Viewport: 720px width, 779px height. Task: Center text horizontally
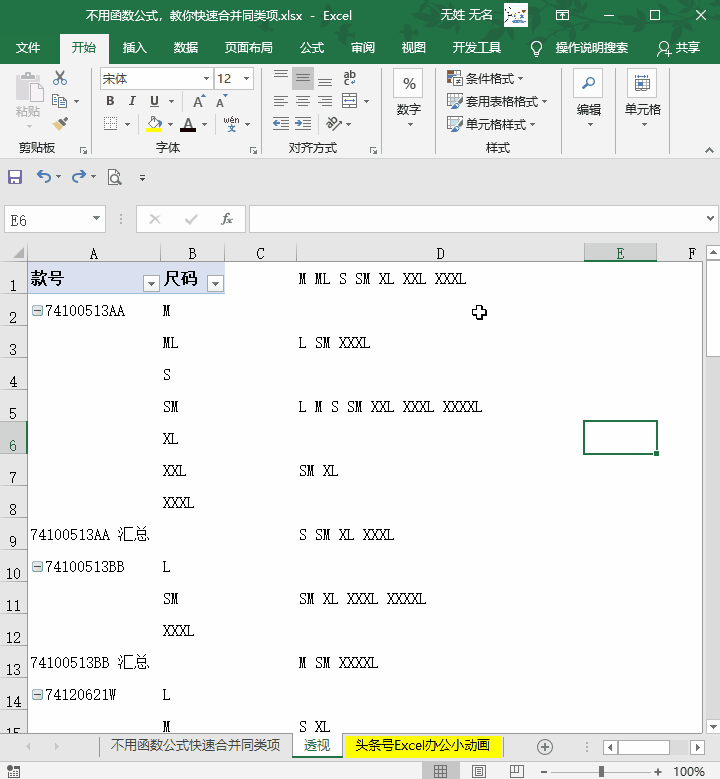(x=303, y=101)
